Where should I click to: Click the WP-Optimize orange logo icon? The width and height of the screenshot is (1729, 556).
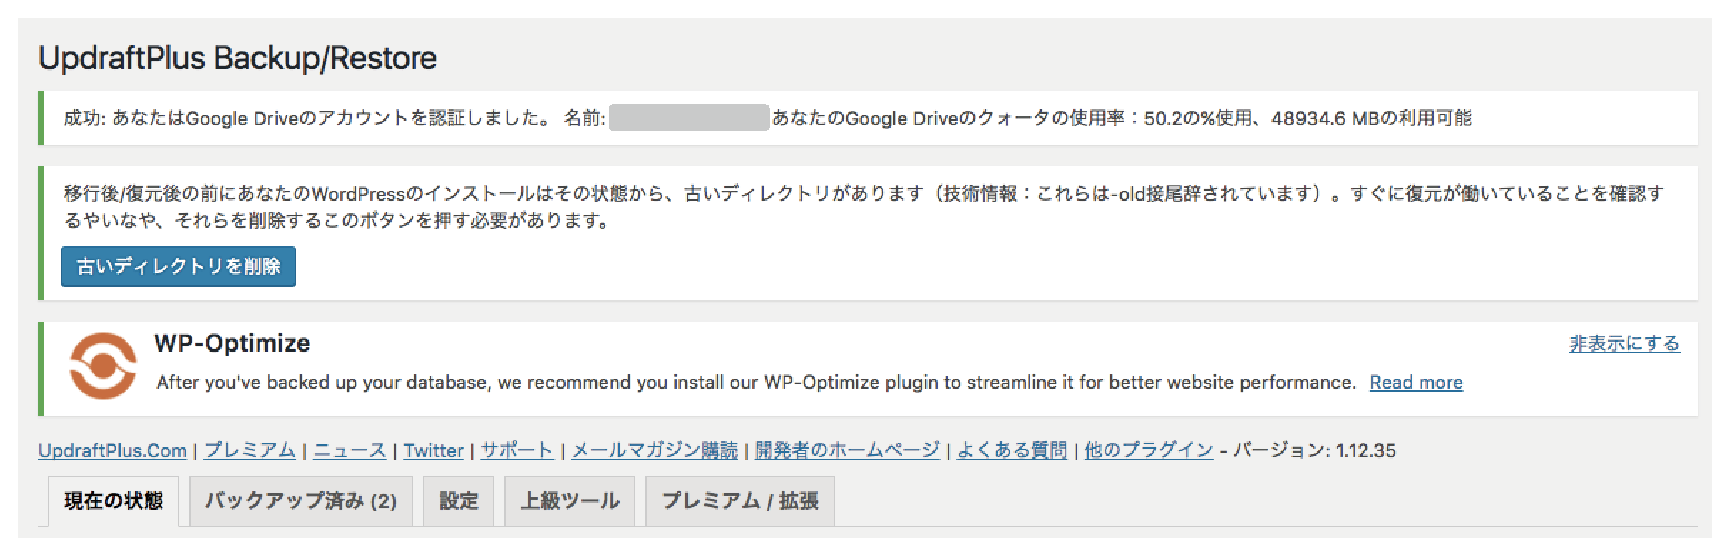(102, 366)
